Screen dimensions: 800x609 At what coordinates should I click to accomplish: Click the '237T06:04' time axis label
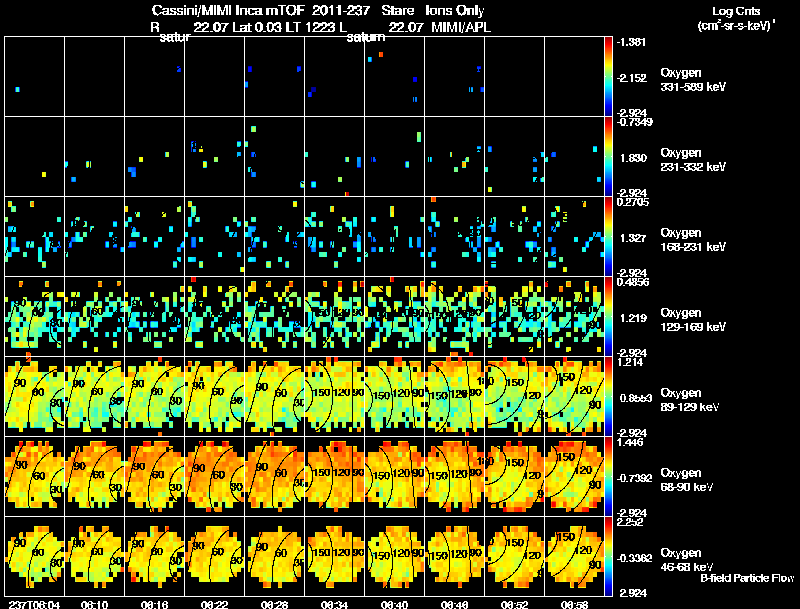(35, 604)
